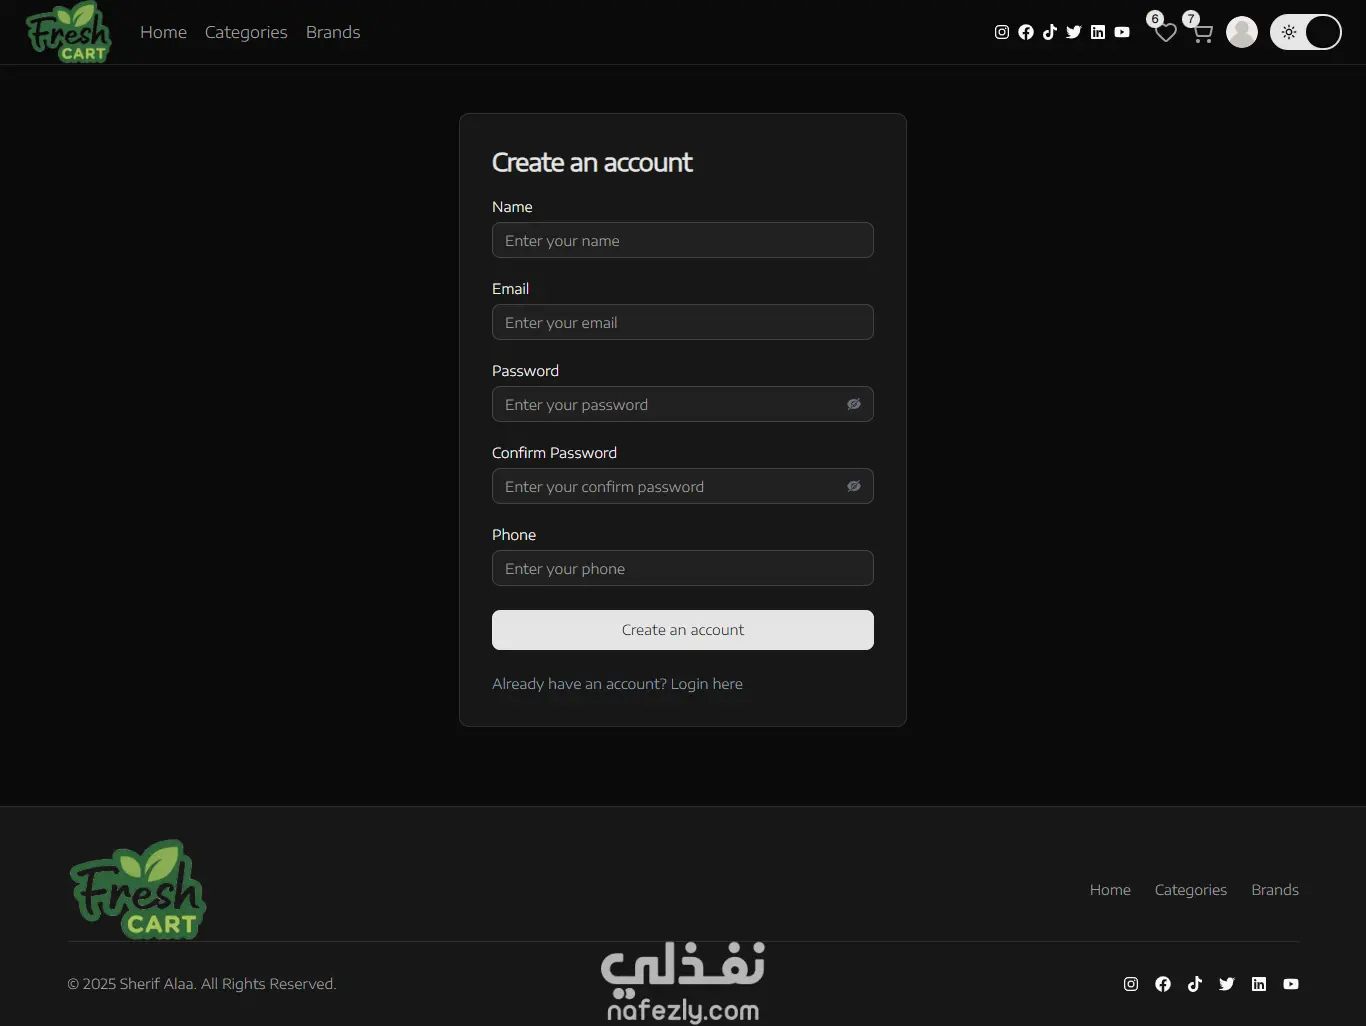Go to Brands in the top navigation

tap(333, 32)
